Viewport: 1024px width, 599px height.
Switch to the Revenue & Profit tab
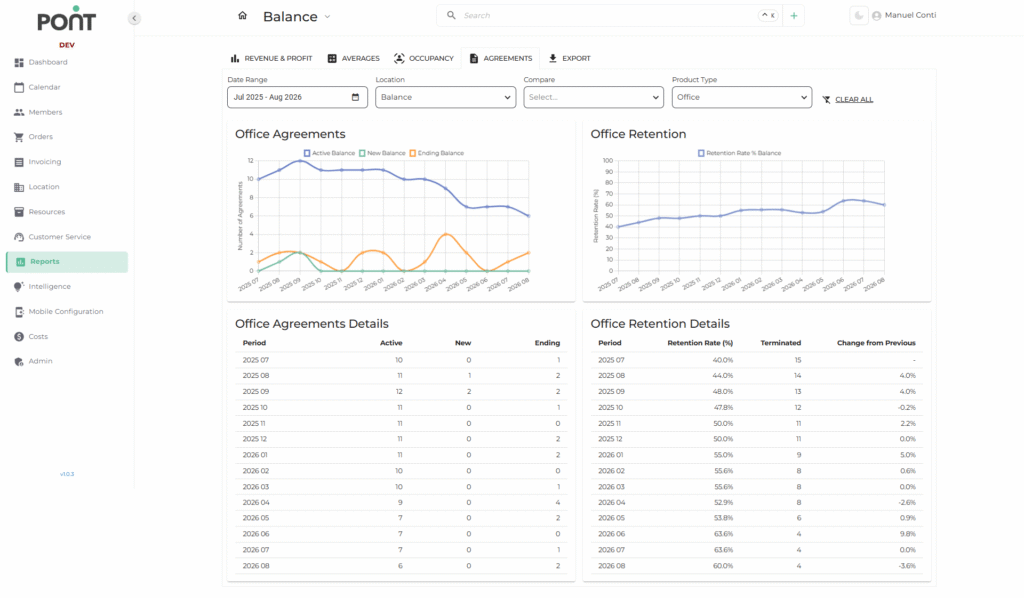[271, 58]
